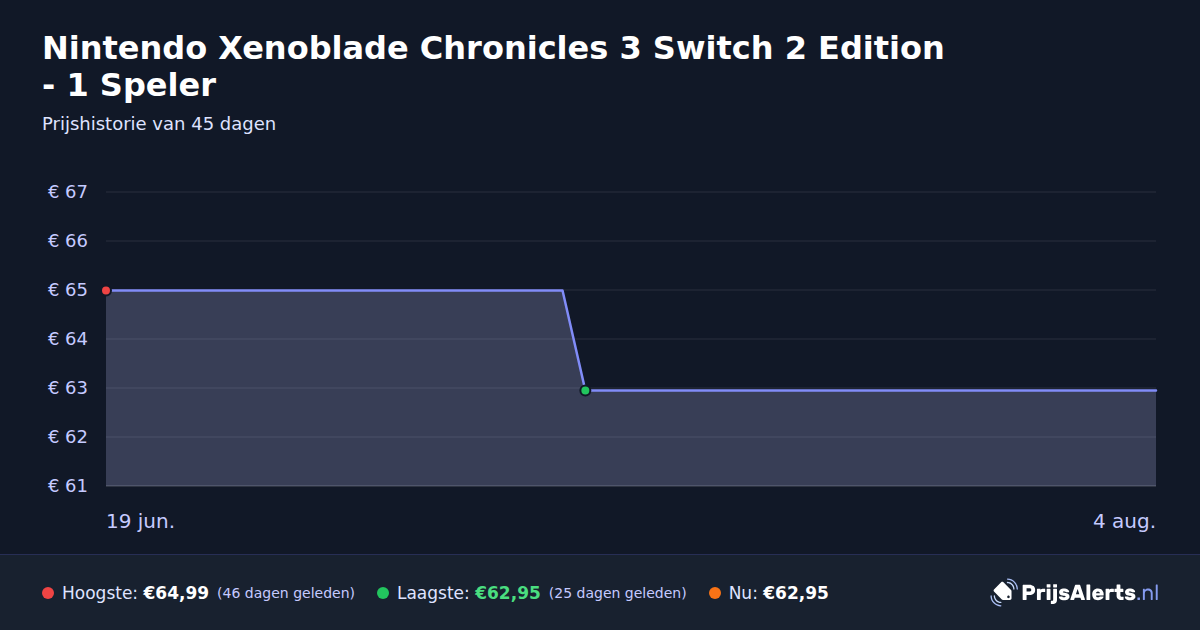Click the 19 jun. start date label
The image size is (1200, 630).
(141, 522)
